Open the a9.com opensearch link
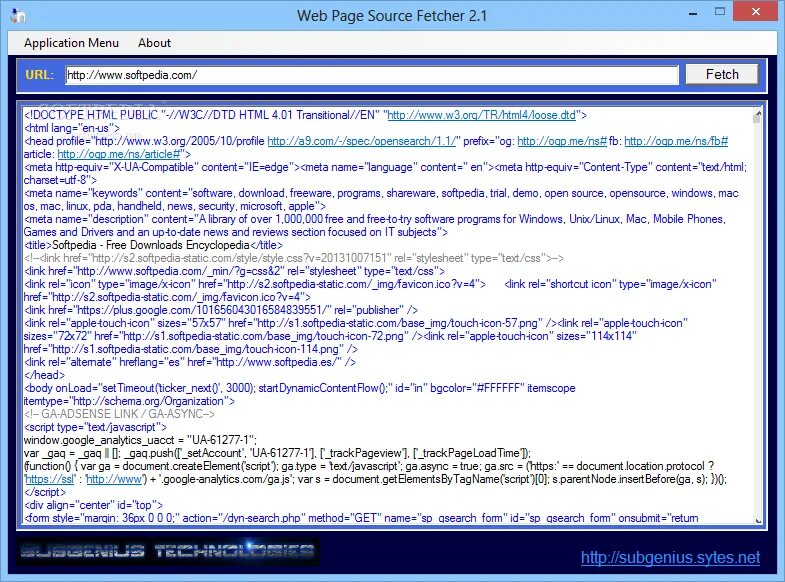Image resolution: width=785 pixels, height=582 pixels. (x=361, y=141)
